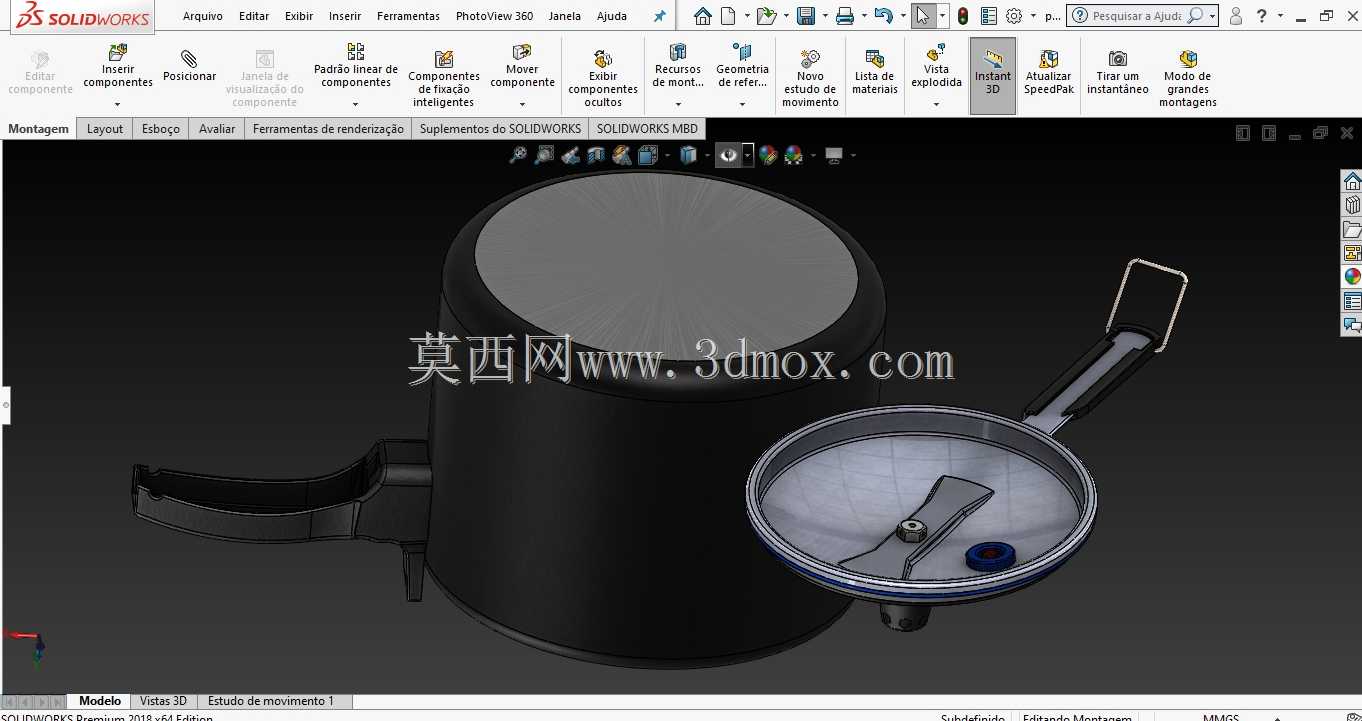Screen dimensions: 1362x721
Task: Click Tirar um instantâneo button
Action: tap(1118, 72)
